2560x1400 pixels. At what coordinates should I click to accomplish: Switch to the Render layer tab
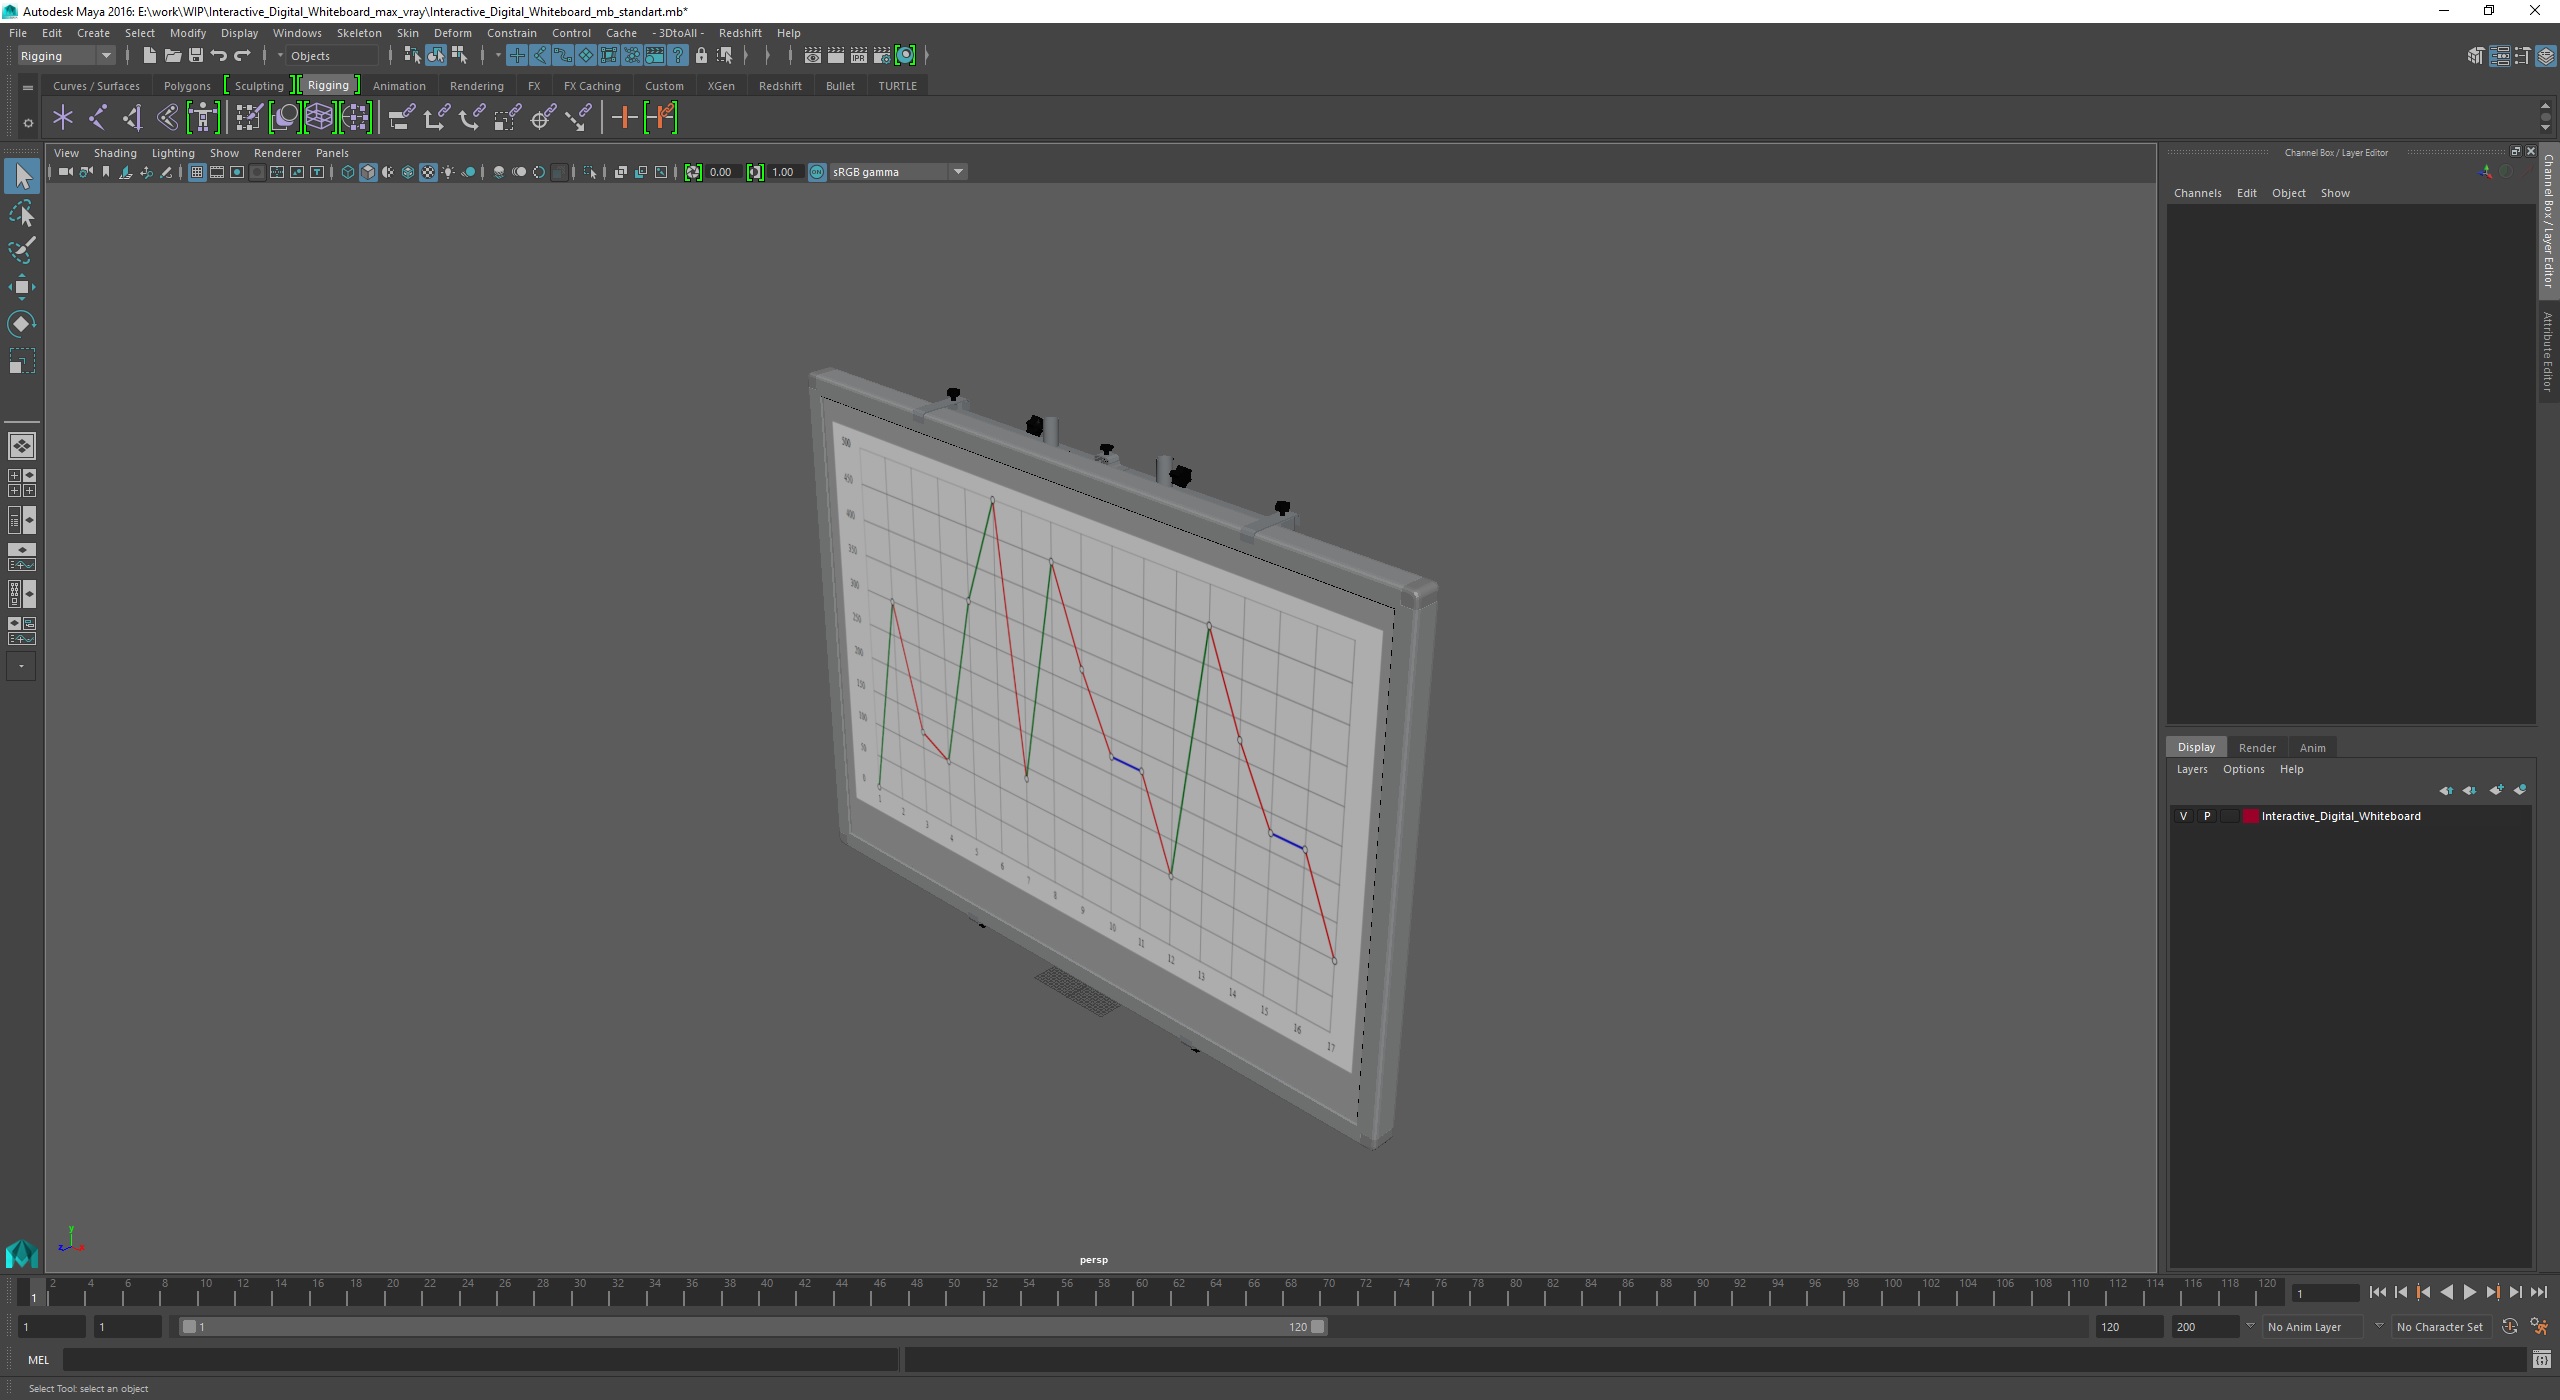[2257, 747]
